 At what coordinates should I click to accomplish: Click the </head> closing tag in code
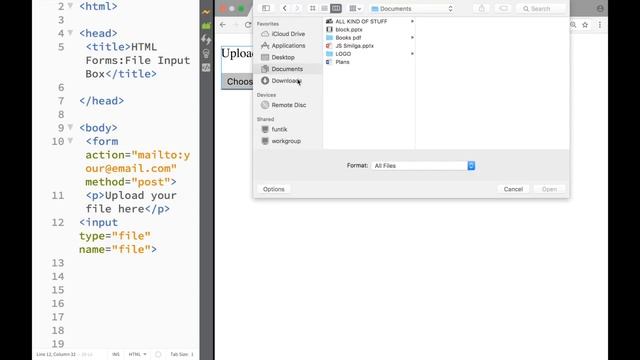pos(101,100)
